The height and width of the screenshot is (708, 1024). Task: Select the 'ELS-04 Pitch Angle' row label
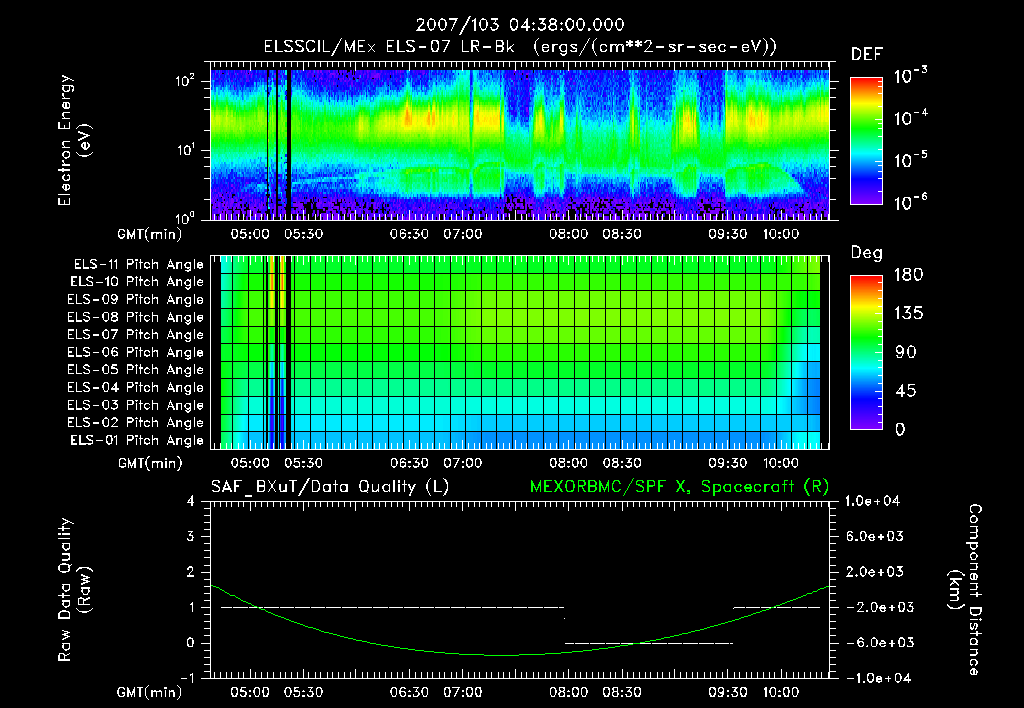pyautogui.click(x=136, y=388)
